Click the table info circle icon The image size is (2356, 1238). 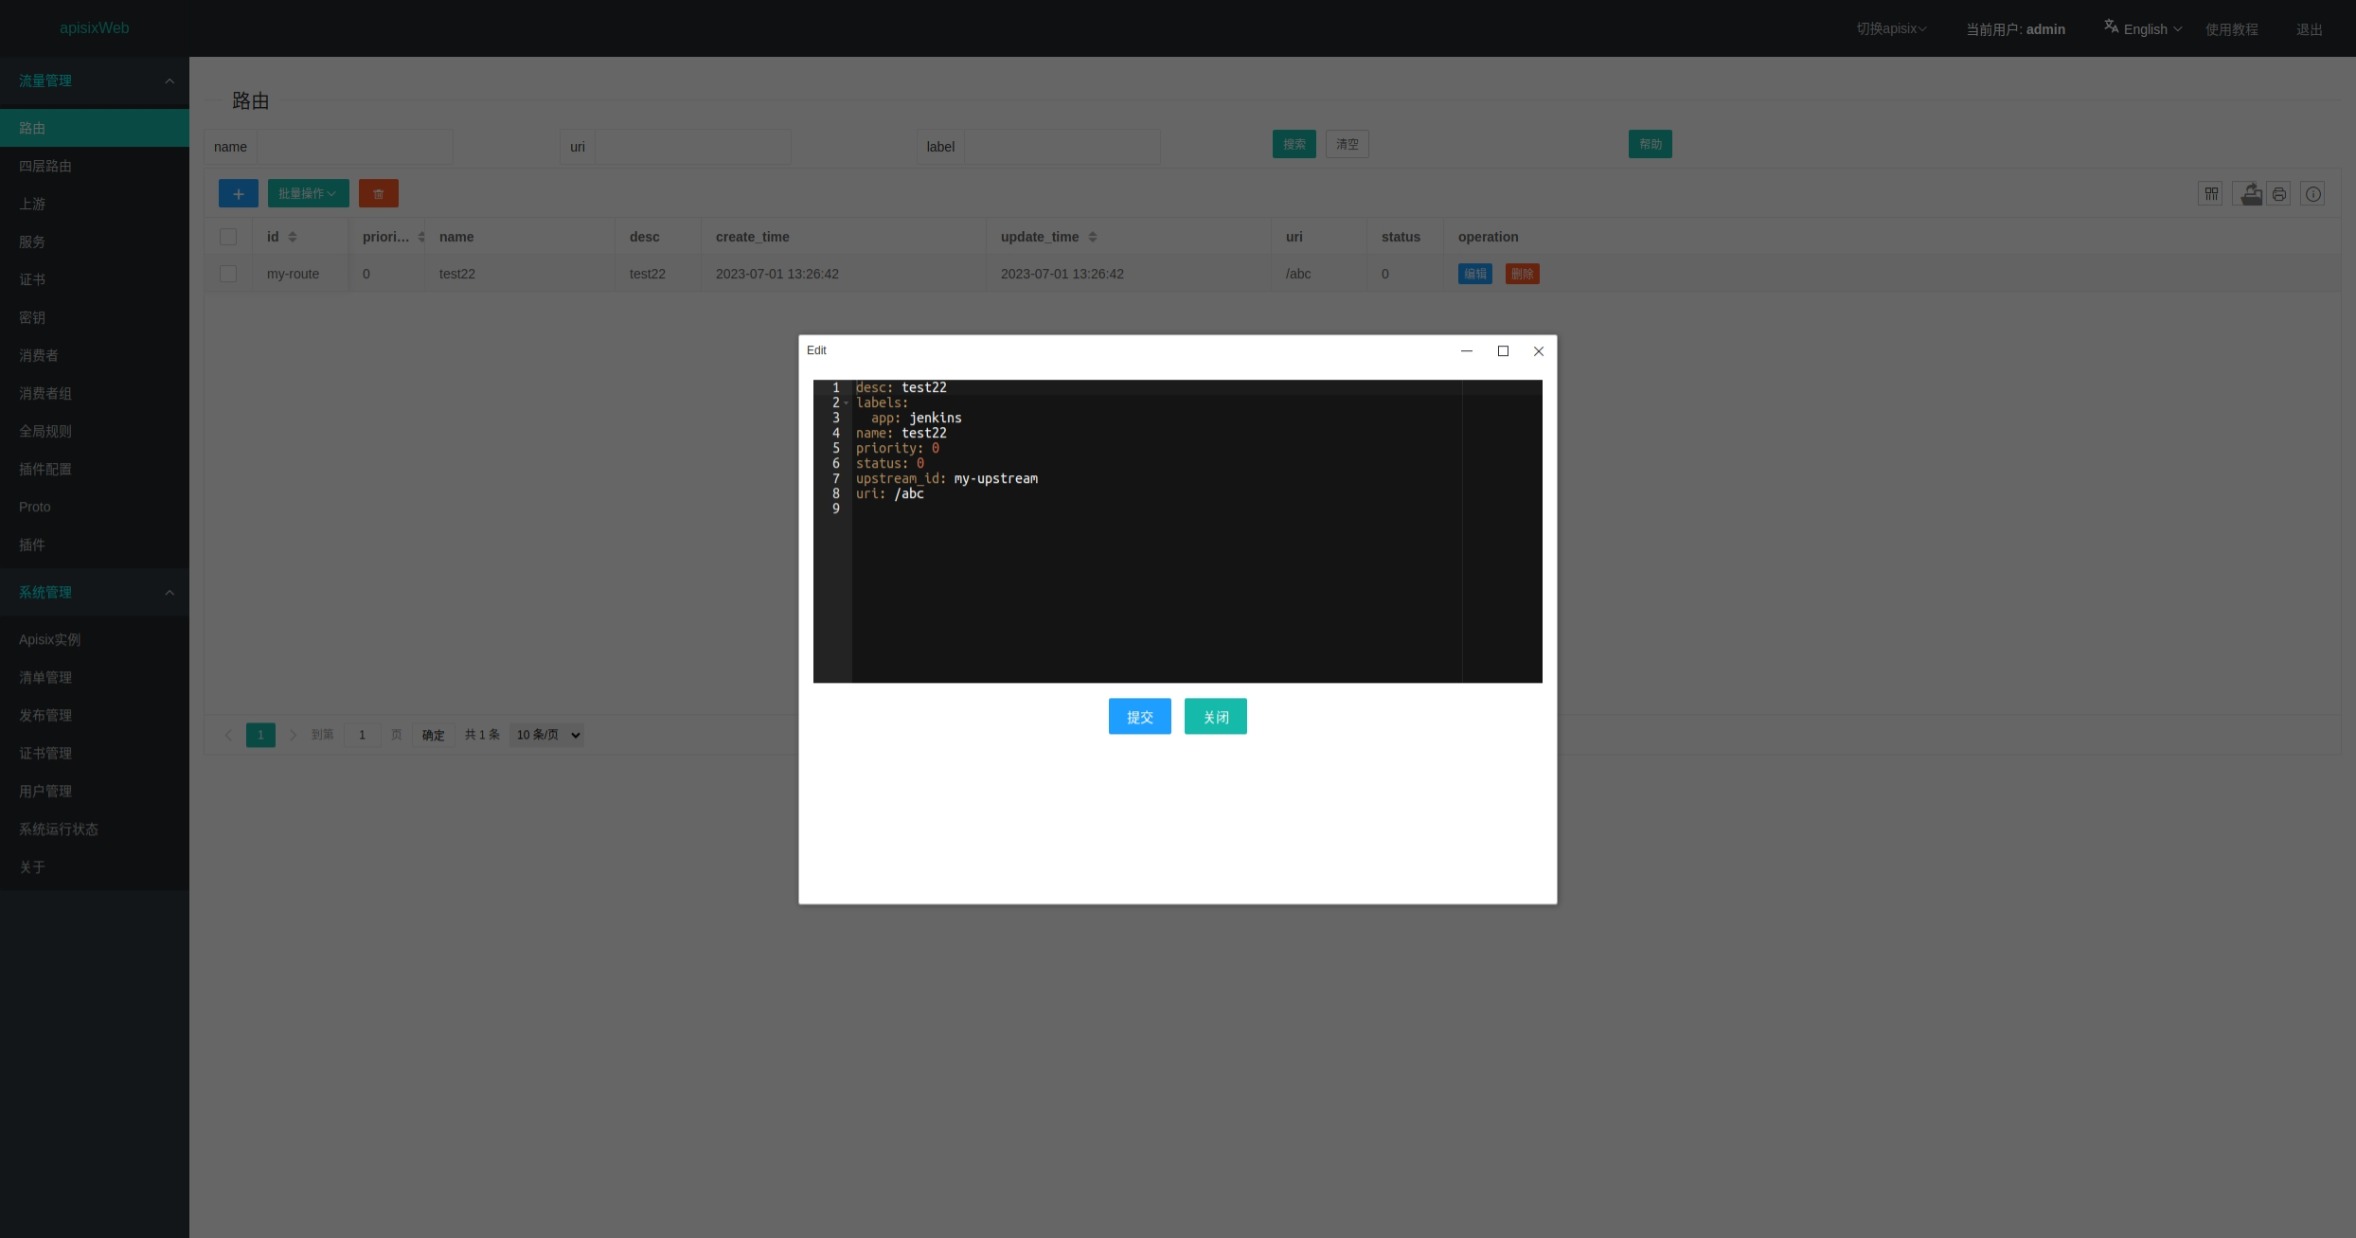tap(2313, 194)
